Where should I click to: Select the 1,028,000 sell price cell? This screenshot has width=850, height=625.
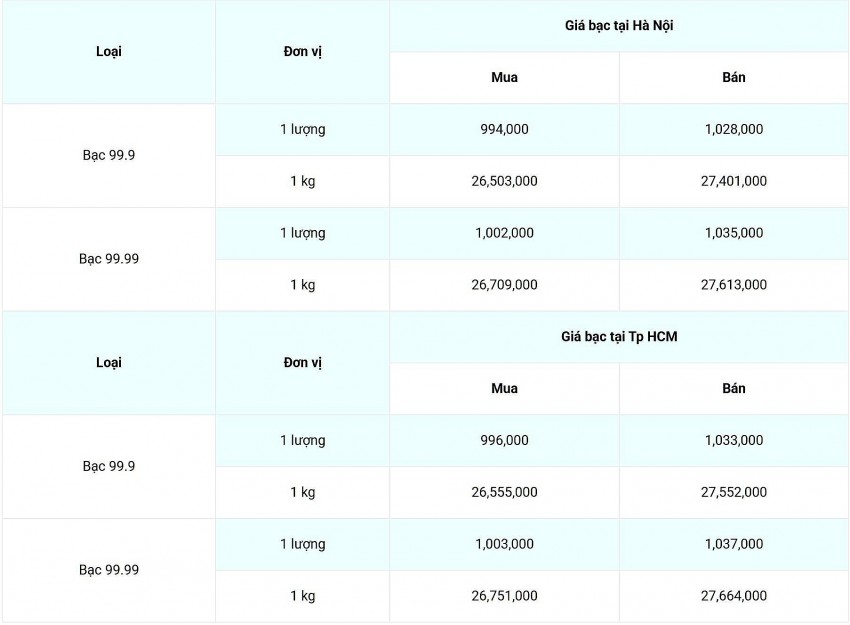(x=733, y=129)
